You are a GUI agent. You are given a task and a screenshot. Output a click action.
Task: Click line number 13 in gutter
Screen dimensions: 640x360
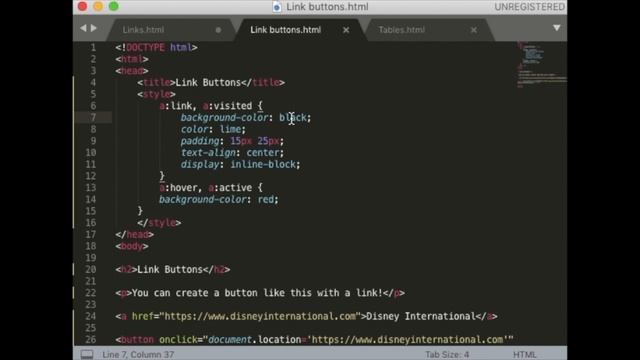pos(91,188)
